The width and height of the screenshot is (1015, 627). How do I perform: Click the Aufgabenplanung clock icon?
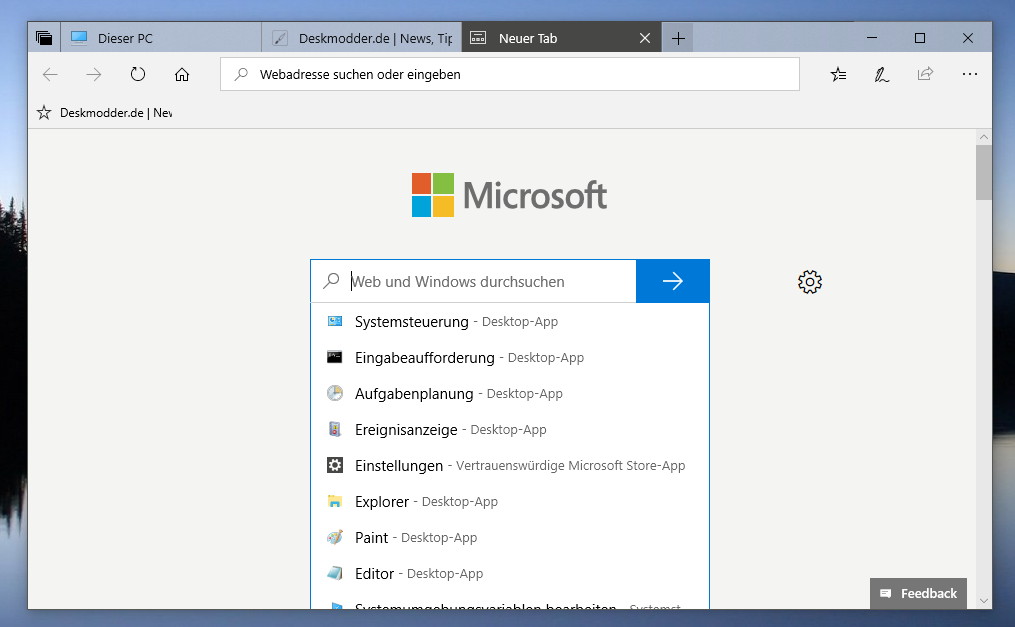[x=335, y=393]
